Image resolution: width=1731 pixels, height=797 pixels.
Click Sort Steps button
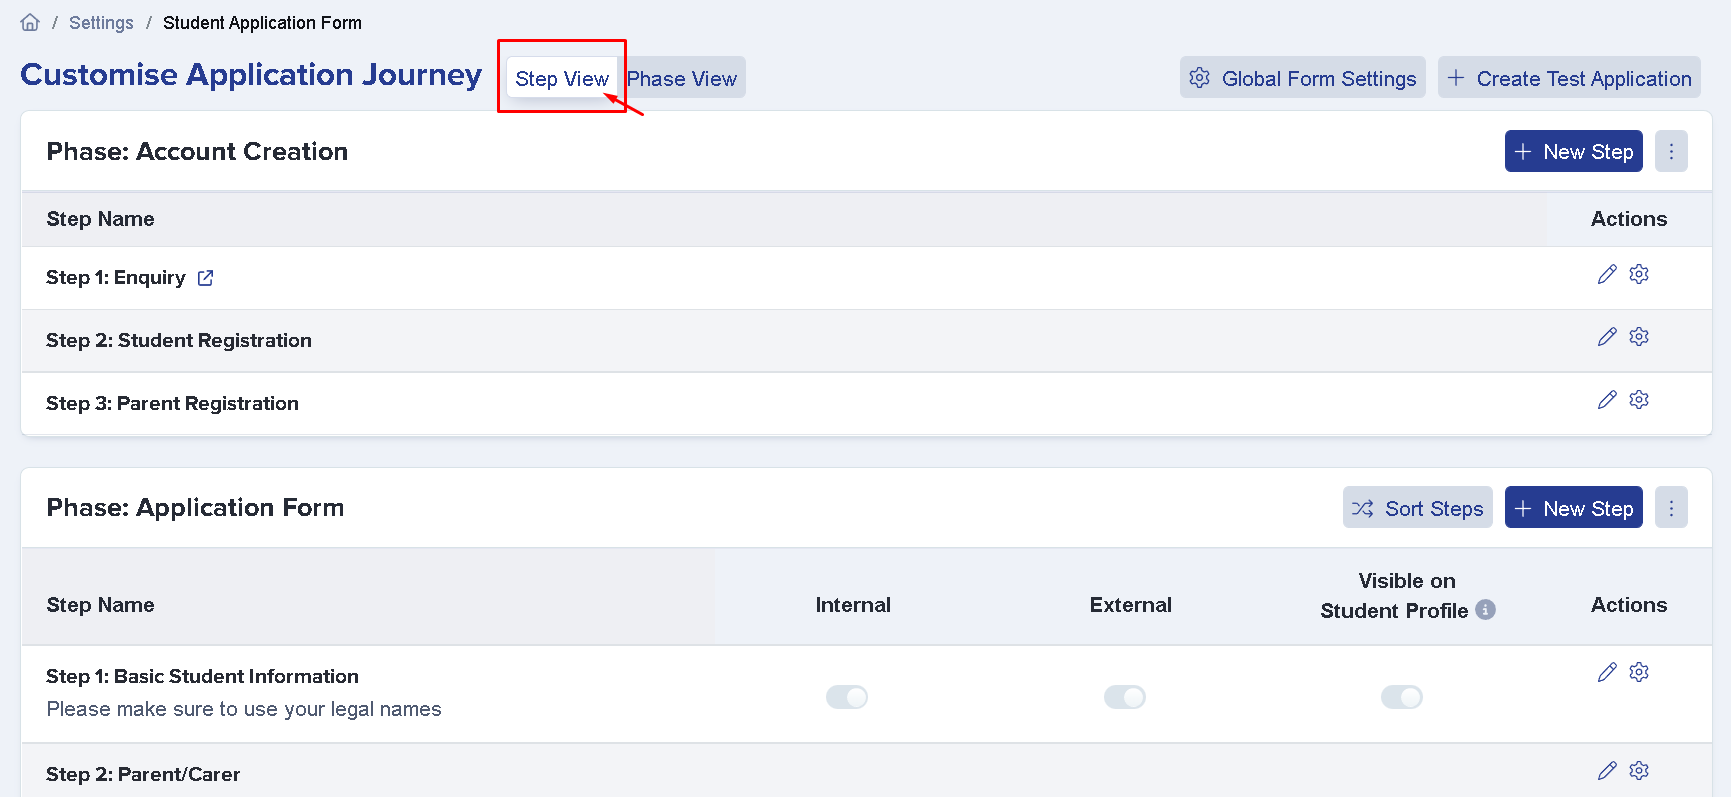click(1418, 507)
